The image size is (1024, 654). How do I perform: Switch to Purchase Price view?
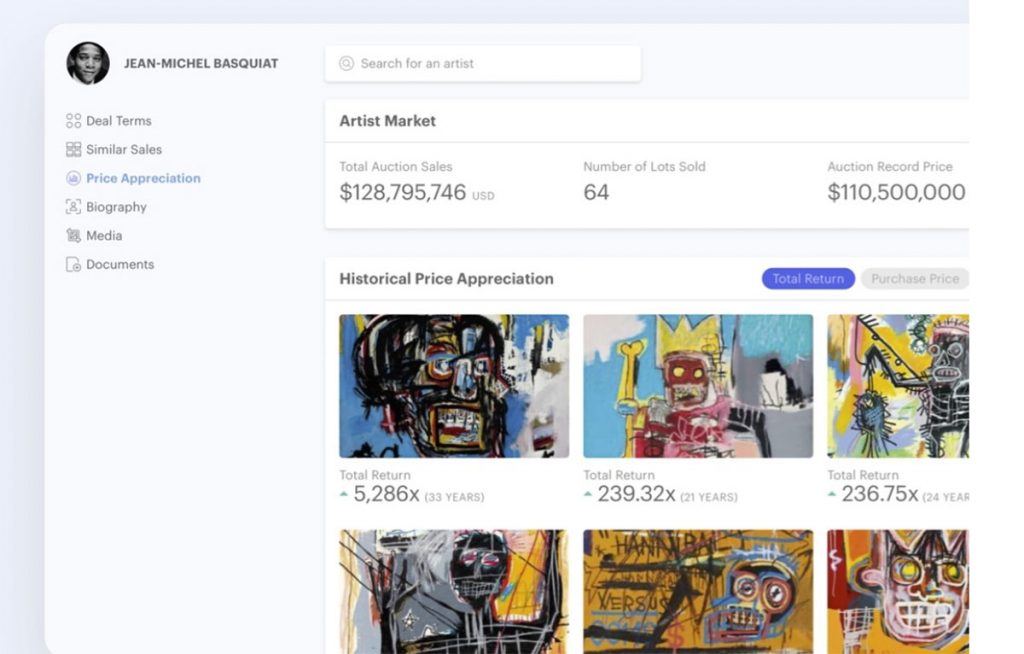[x=915, y=279]
